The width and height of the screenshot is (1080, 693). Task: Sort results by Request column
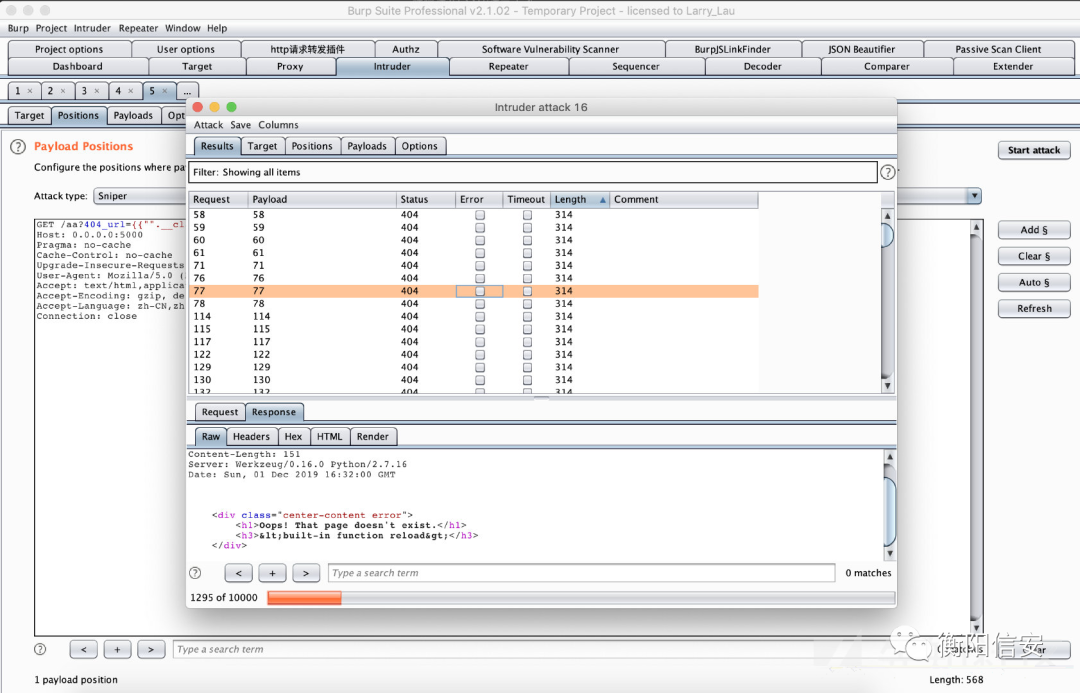tap(218, 200)
